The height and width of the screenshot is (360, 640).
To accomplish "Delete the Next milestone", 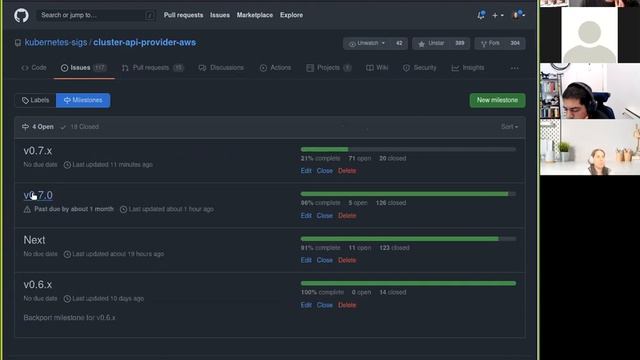I will 347,260.
